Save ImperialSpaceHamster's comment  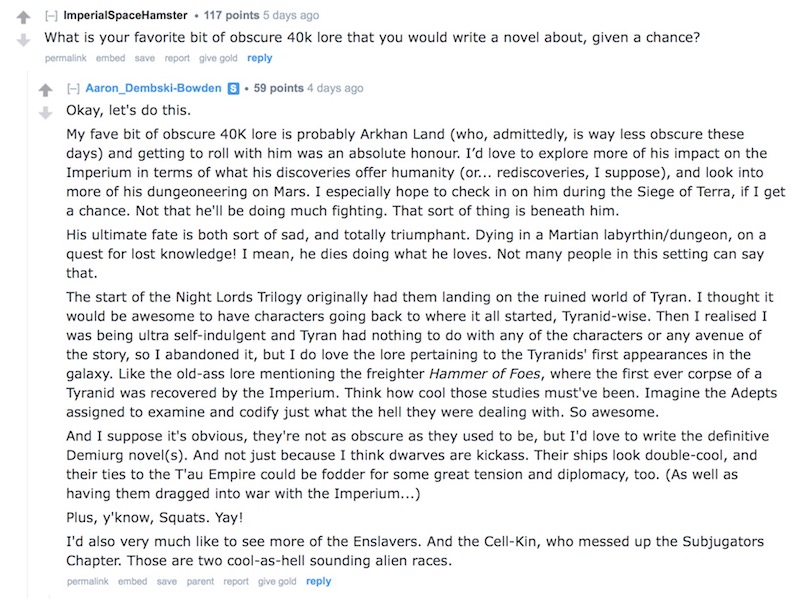coord(144,58)
